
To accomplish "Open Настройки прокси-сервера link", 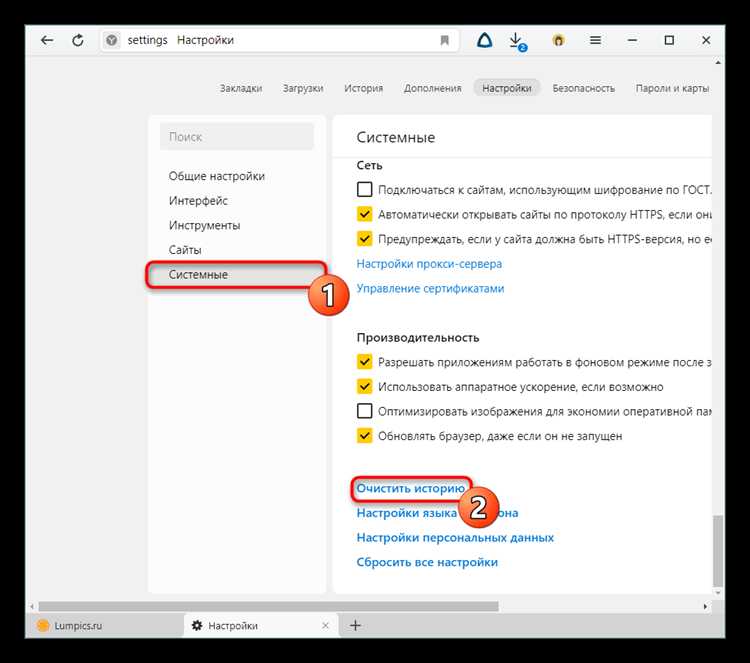I will [429, 264].
